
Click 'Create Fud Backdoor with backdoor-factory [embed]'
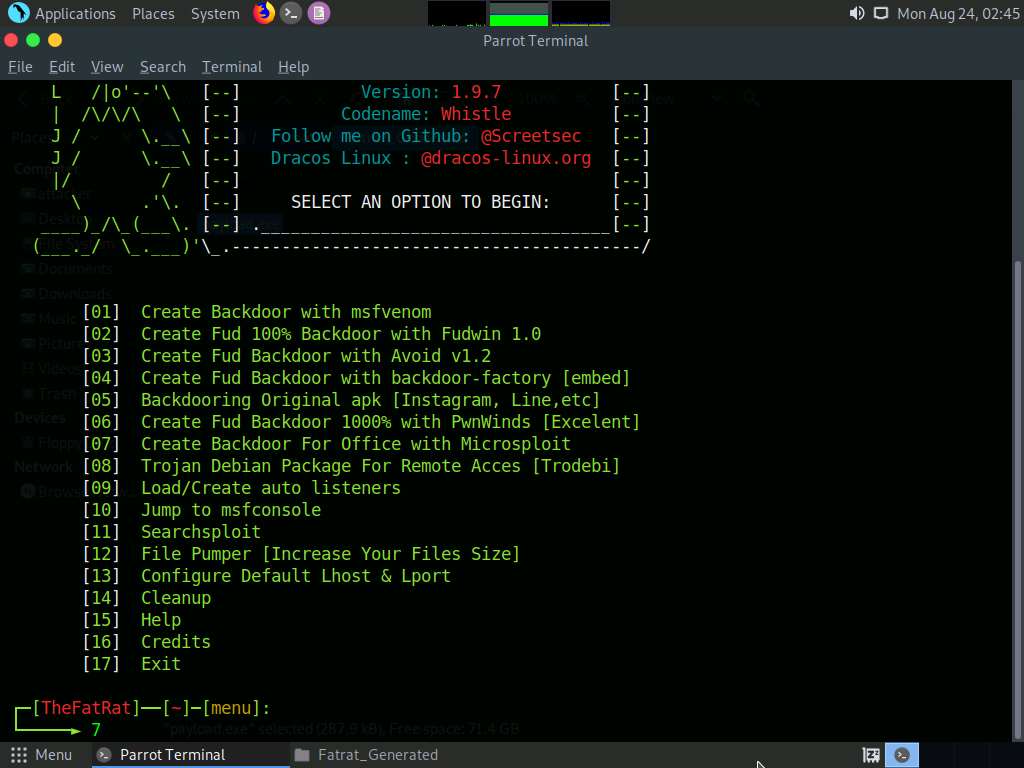(x=385, y=377)
